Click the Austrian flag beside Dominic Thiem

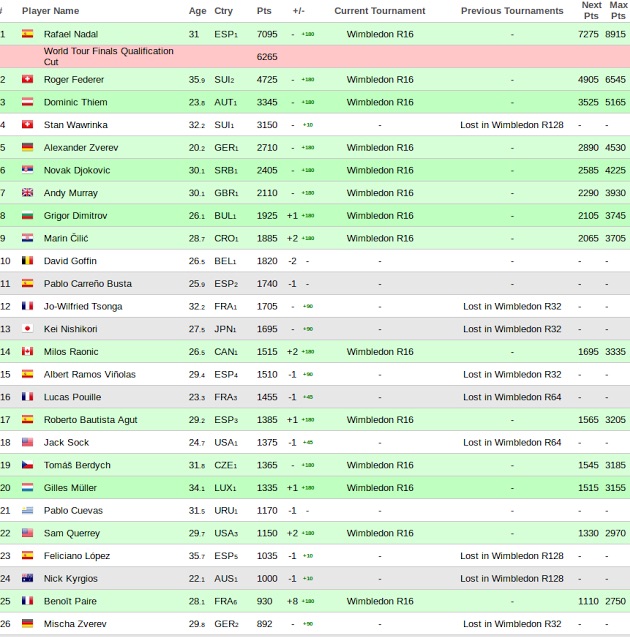[x=27, y=102]
